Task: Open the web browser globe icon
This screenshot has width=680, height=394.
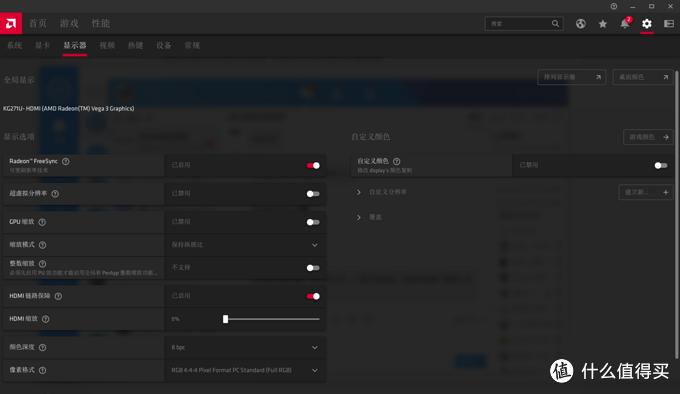Action: click(x=581, y=24)
